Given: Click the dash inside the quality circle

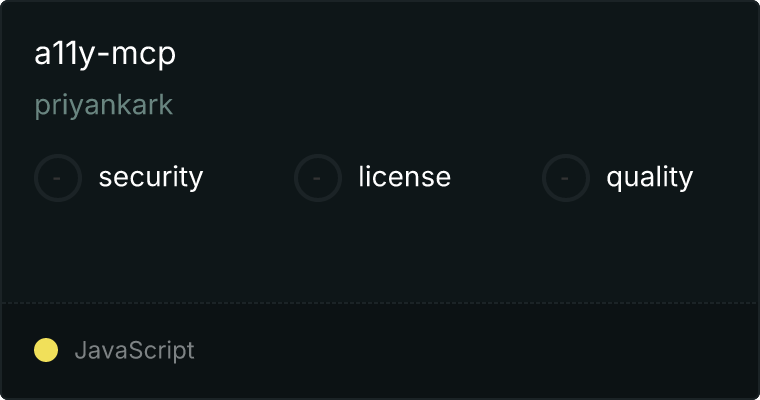Looking at the screenshot, I should pyautogui.click(x=565, y=178).
